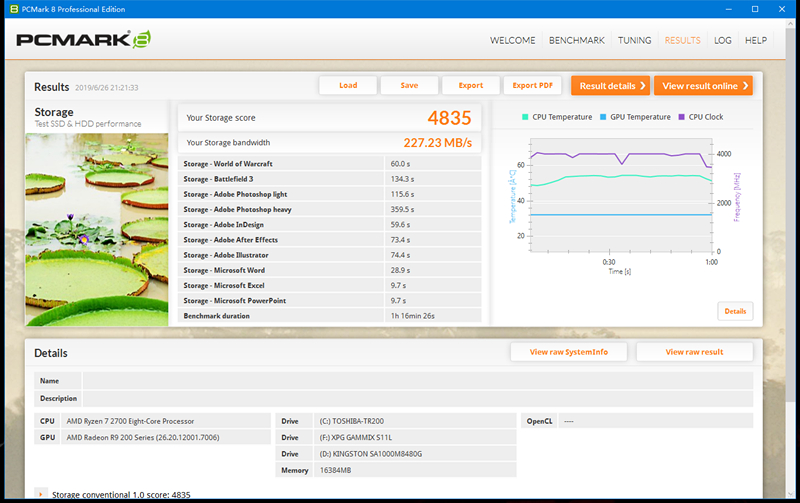The height and width of the screenshot is (503, 800).
Task: Toggle the GPU Temperature legend entry
Action: pyautogui.click(x=638, y=117)
